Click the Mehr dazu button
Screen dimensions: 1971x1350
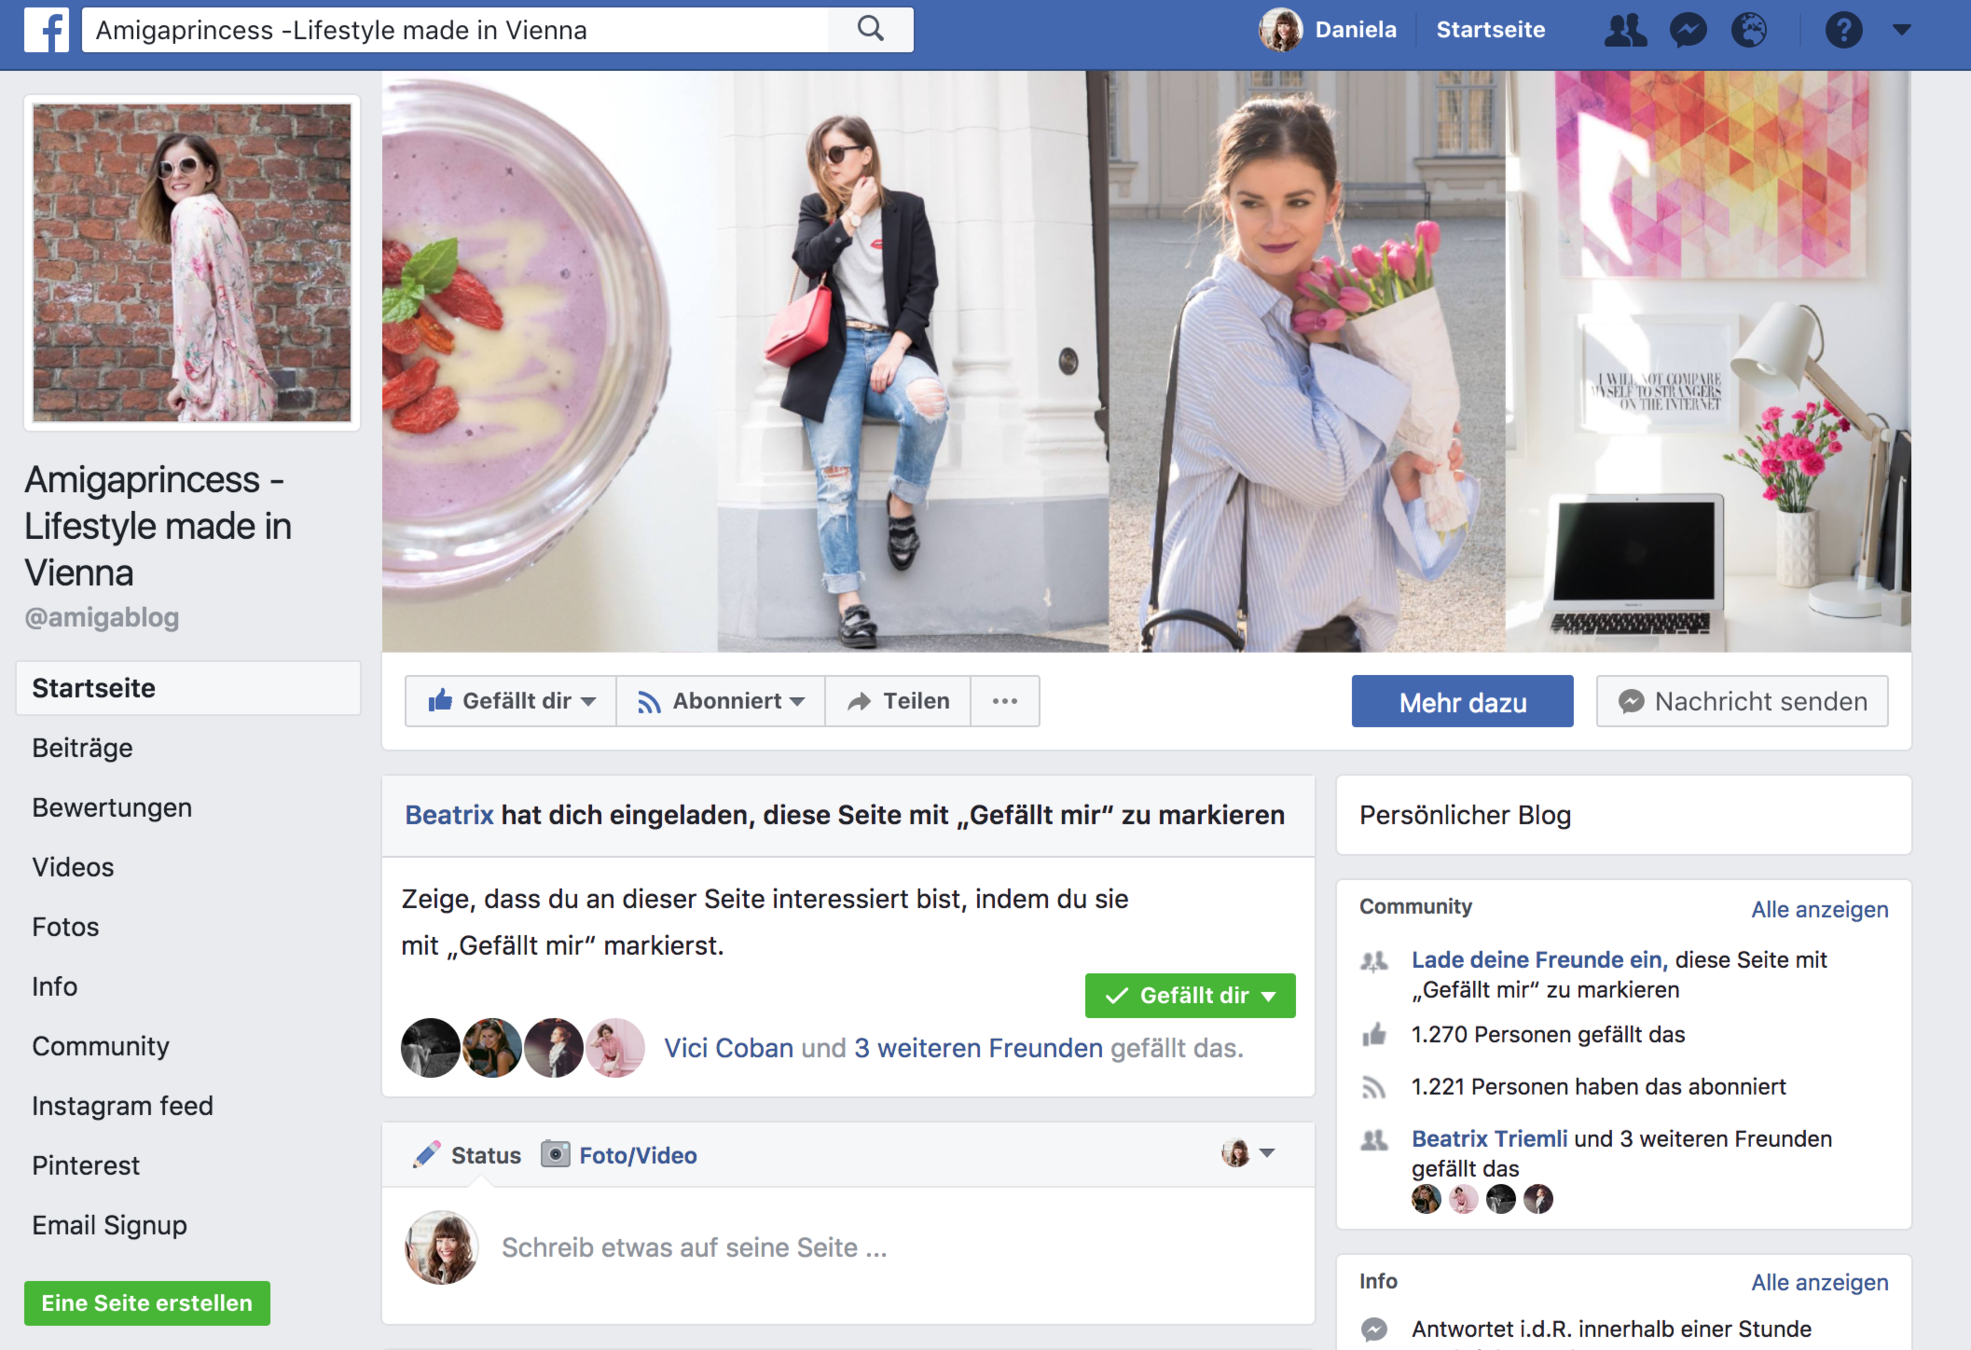tap(1462, 702)
